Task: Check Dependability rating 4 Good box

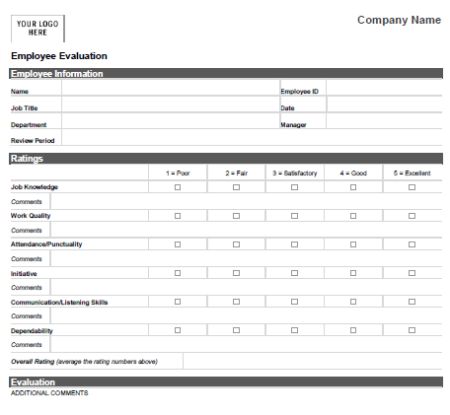Action: click(x=353, y=330)
